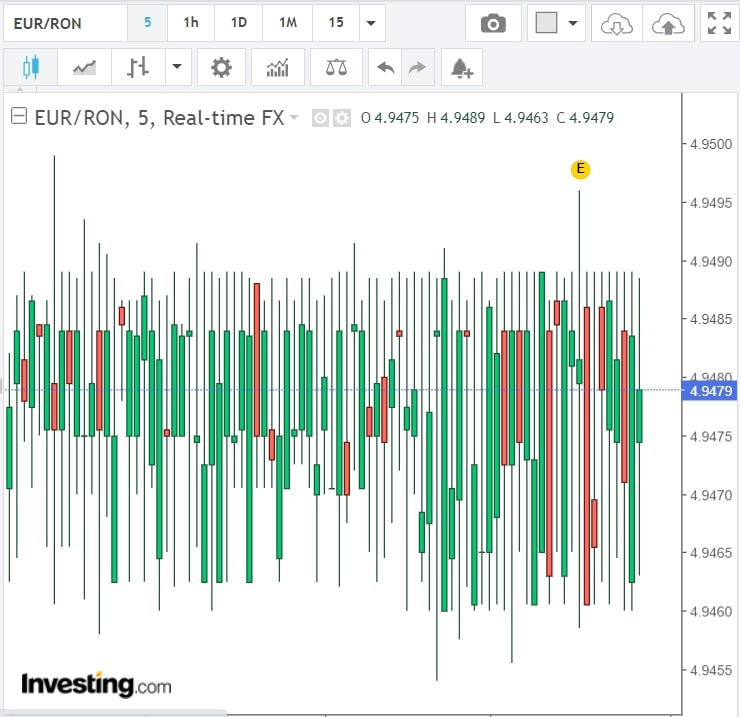Image resolution: width=740 pixels, height=717 pixels.
Task: Open chart properties gear icon
Action: click(221, 68)
